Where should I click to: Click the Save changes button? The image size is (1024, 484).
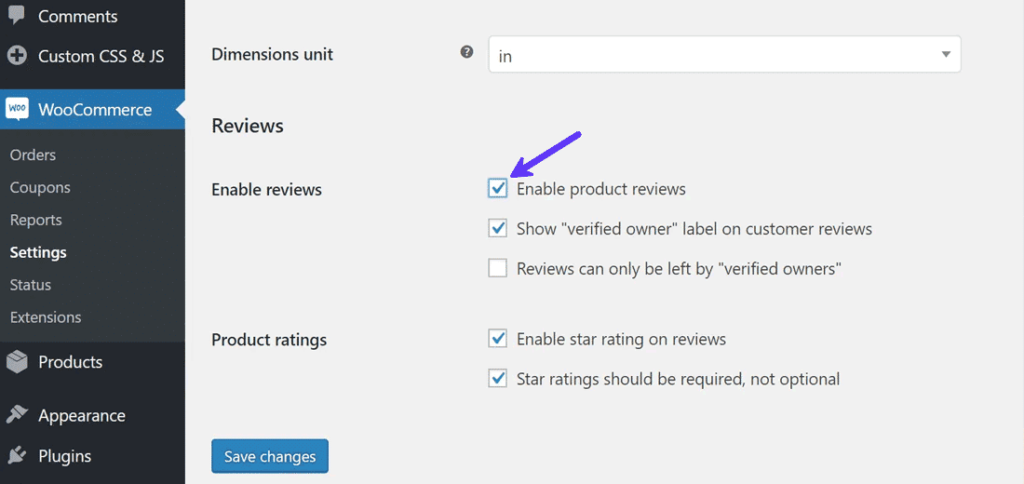point(270,456)
